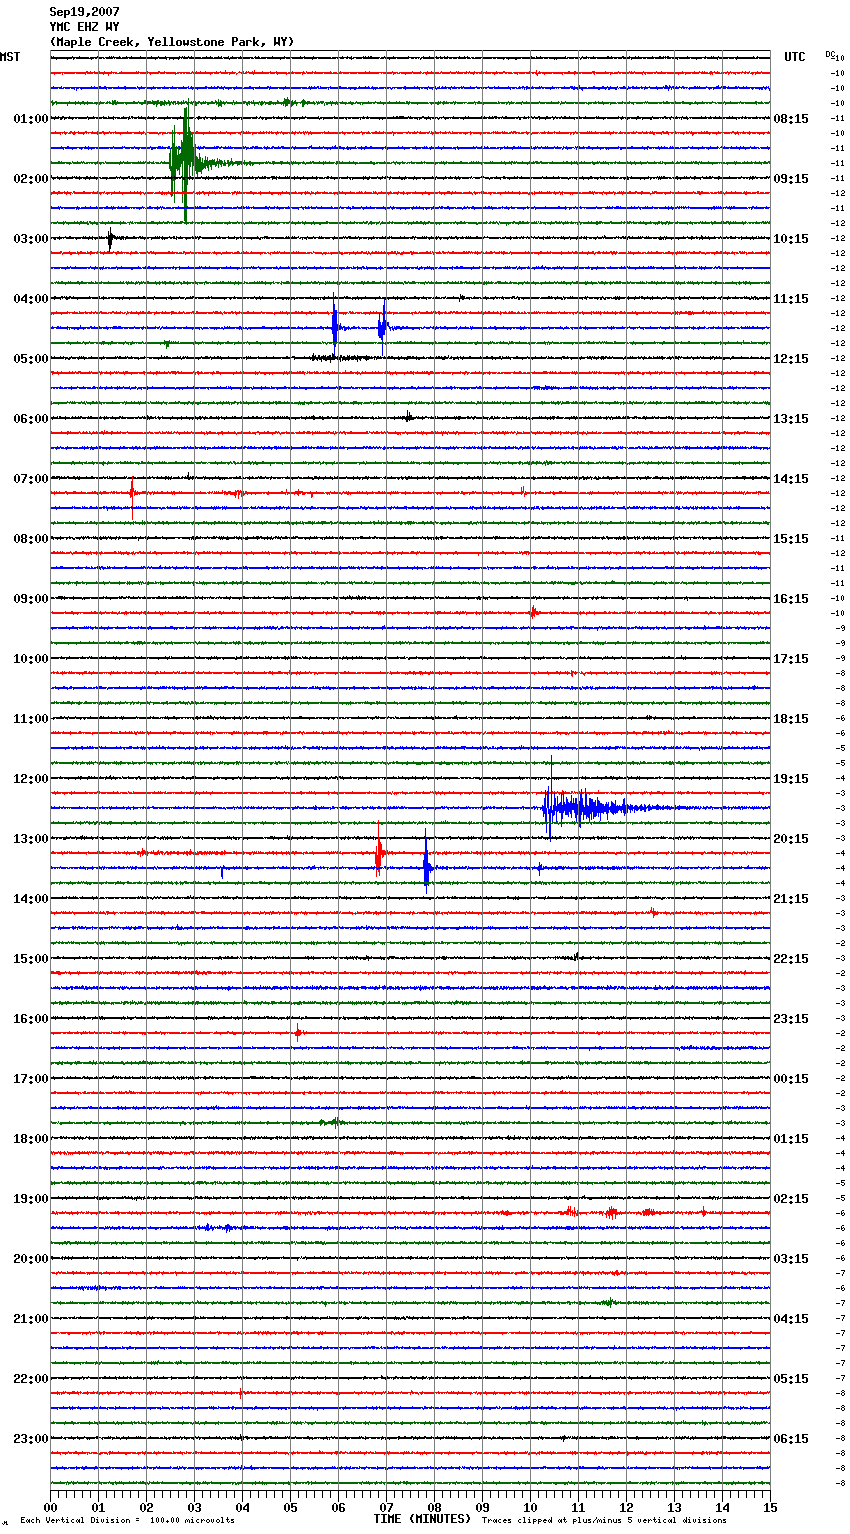This screenshot has height=1534, width=850.
Task: Click the blue spike at minute 06 after 04:00
Action: pos(335,324)
